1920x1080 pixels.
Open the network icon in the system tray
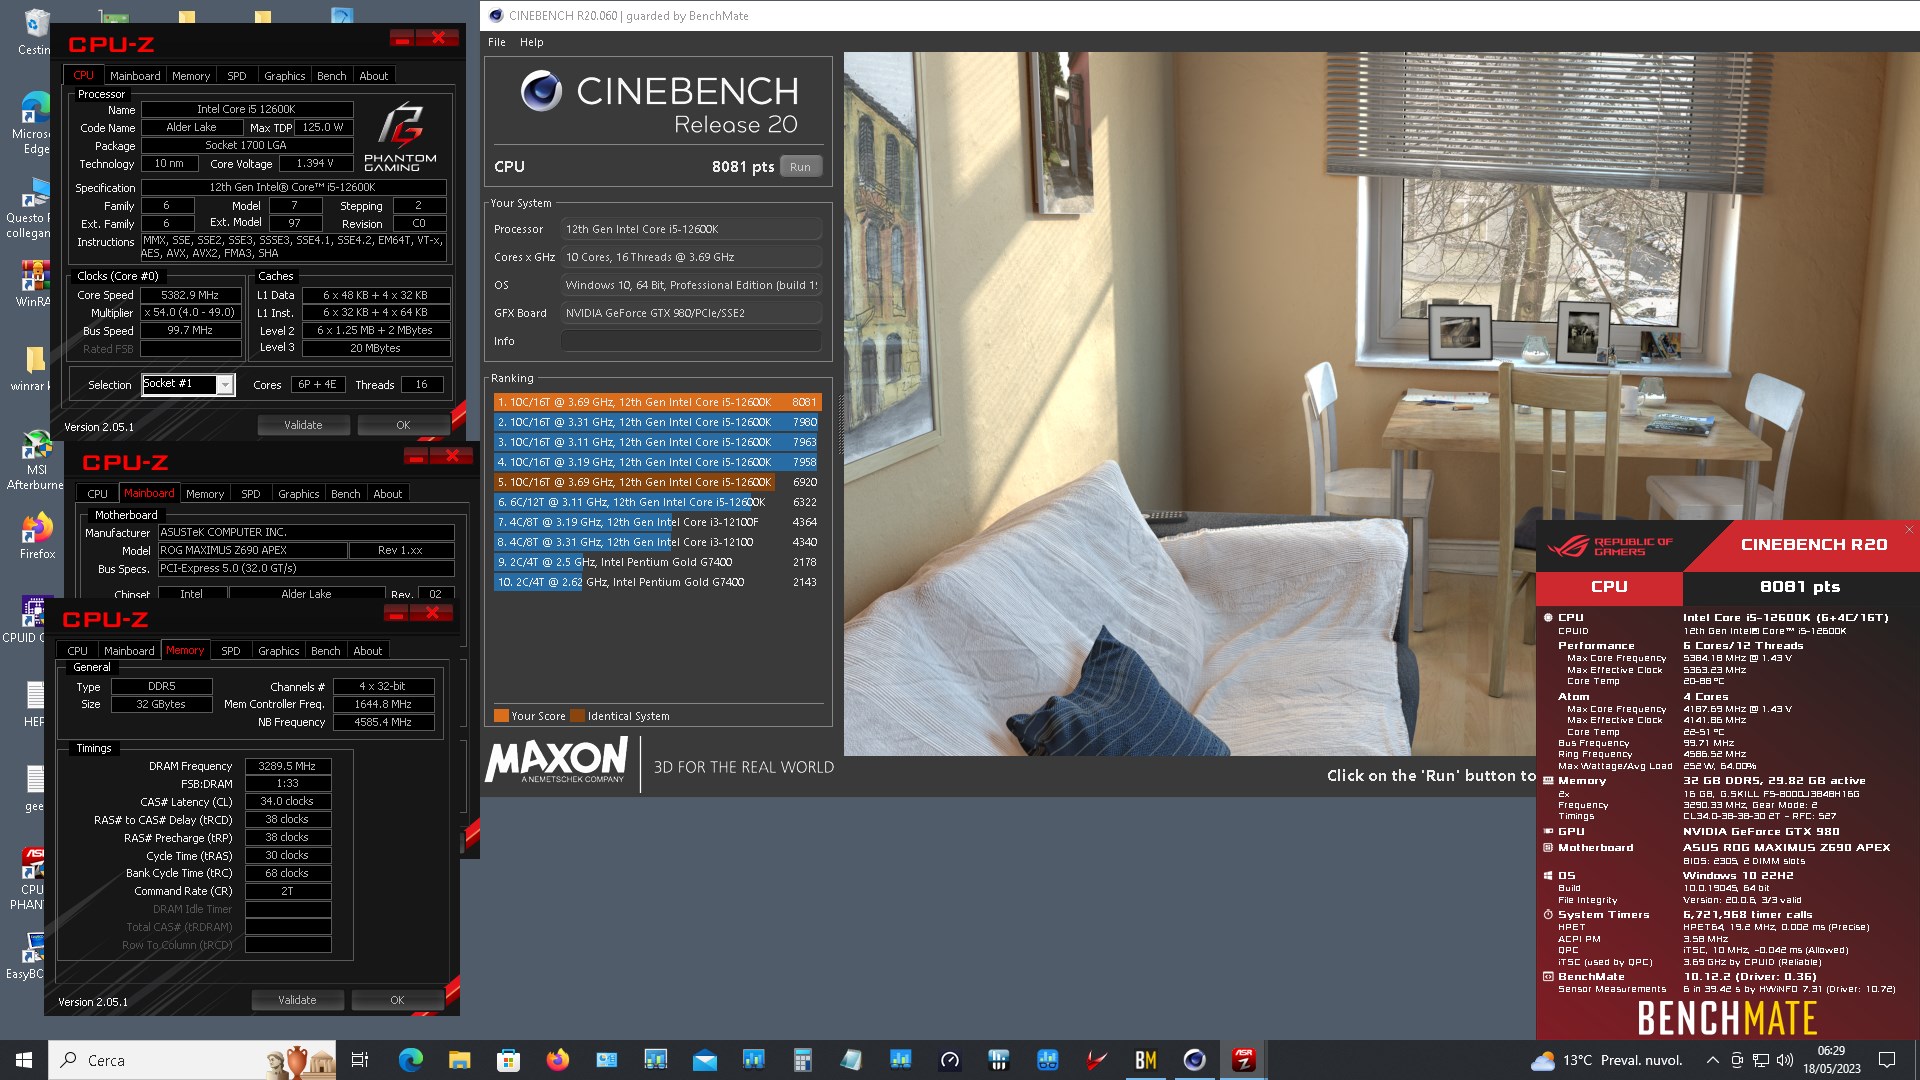[1761, 1060]
